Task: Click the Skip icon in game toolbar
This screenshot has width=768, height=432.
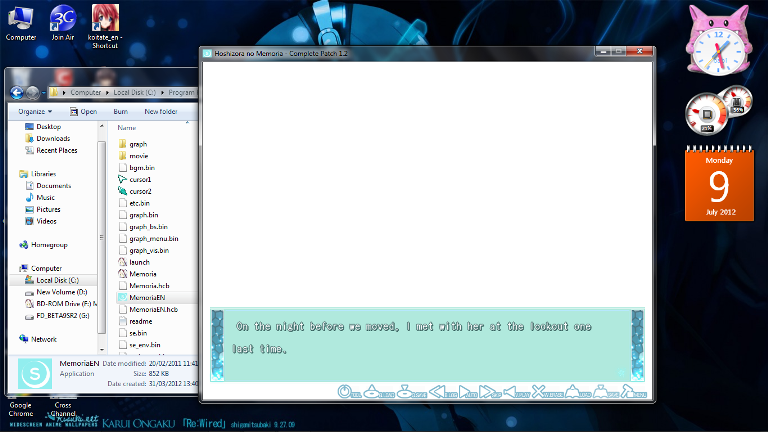Action: point(487,391)
